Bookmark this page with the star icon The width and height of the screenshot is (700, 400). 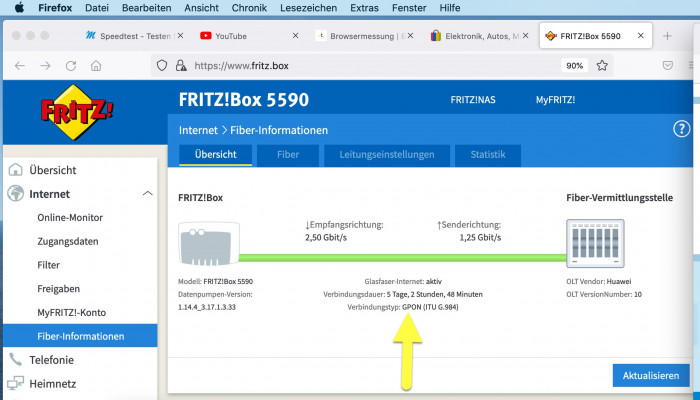pos(602,66)
